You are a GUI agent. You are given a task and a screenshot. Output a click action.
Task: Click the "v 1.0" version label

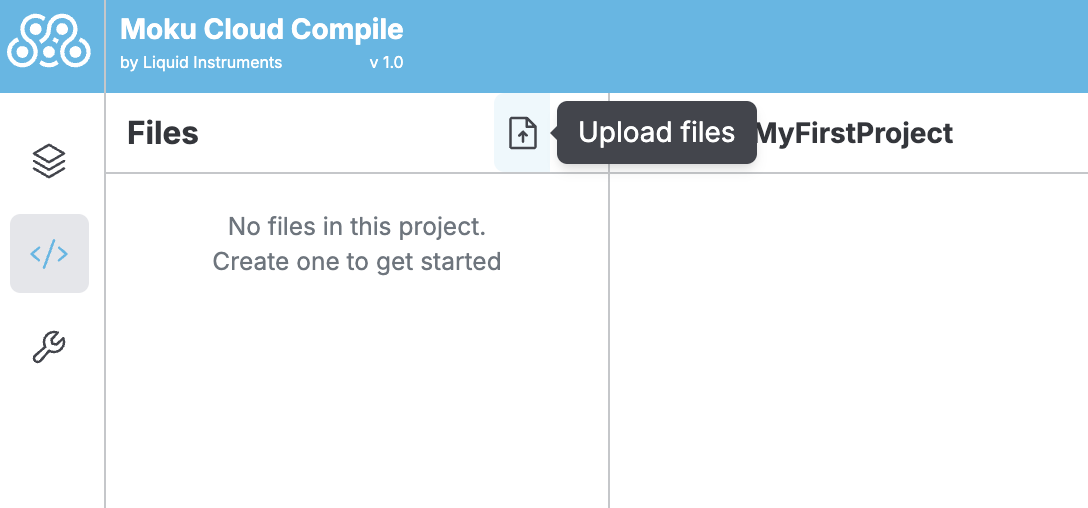pos(386,62)
